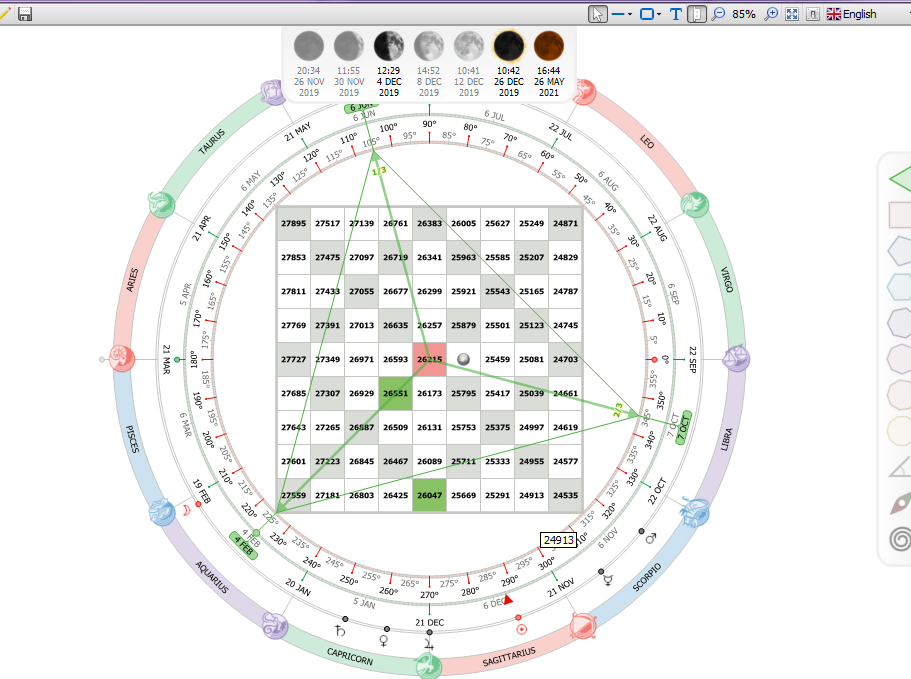Viewport: 911px width, 679px height.
Task: Select the pentagon overlay shape
Action: (x=900, y=250)
